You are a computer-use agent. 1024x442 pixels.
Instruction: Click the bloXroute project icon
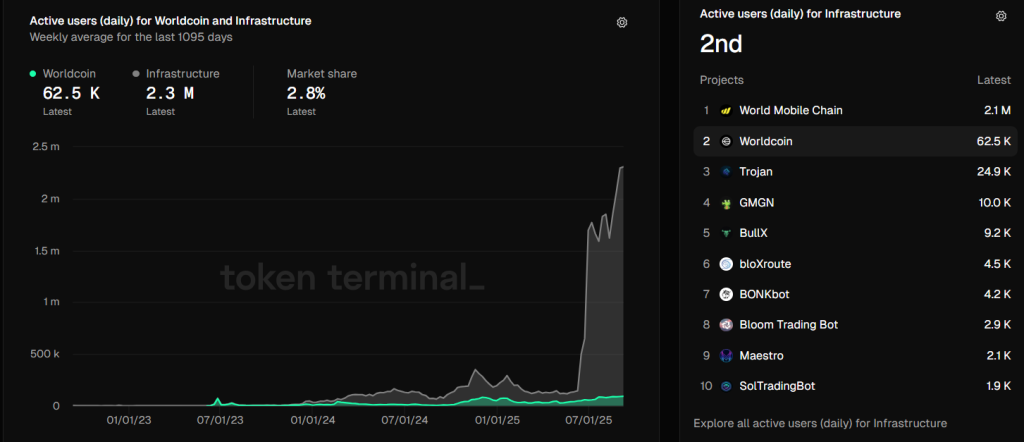coord(726,264)
